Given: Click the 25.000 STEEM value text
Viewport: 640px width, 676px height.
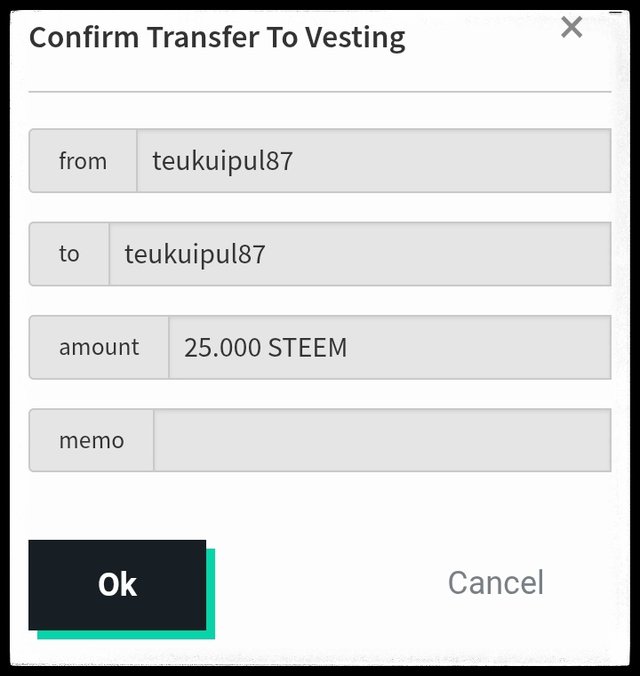Looking at the screenshot, I should click(265, 348).
